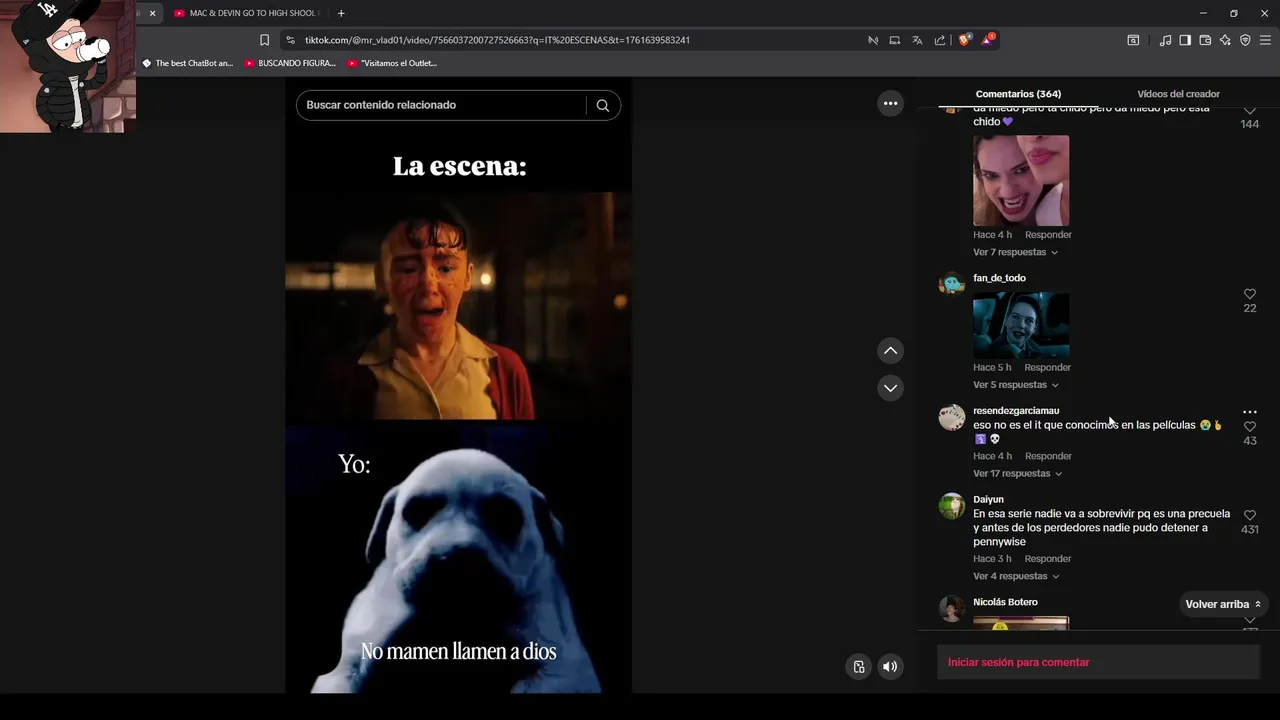Click the TikTok video to pause it
The image size is (1280, 720).
pyautogui.click(x=458, y=385)
